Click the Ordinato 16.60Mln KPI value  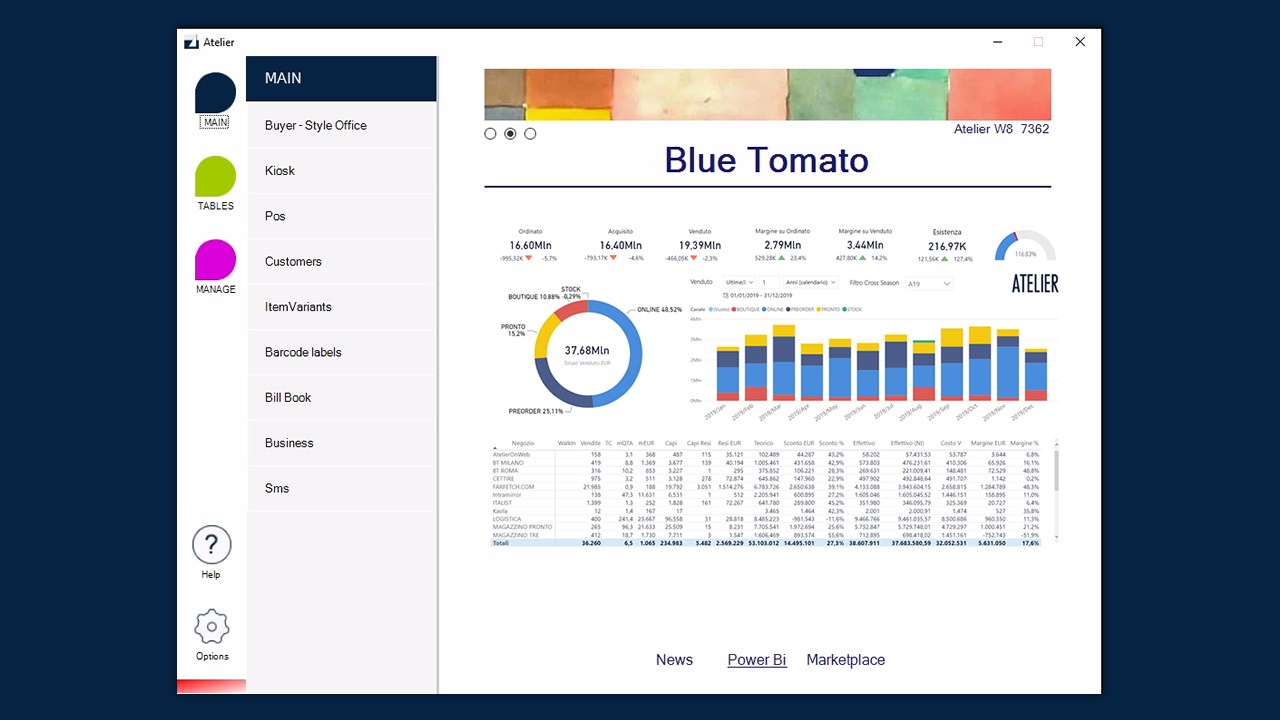point(529,245)
